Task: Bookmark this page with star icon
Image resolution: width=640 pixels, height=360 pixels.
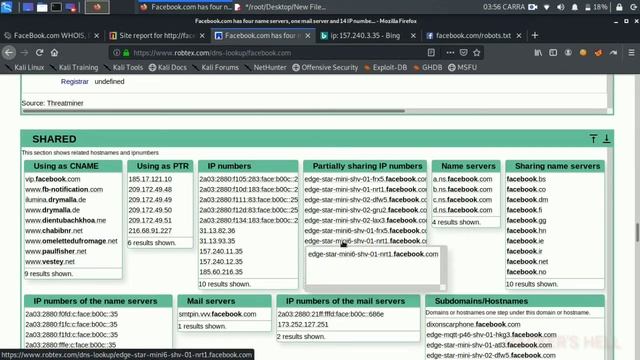Action: pos(477,53)
